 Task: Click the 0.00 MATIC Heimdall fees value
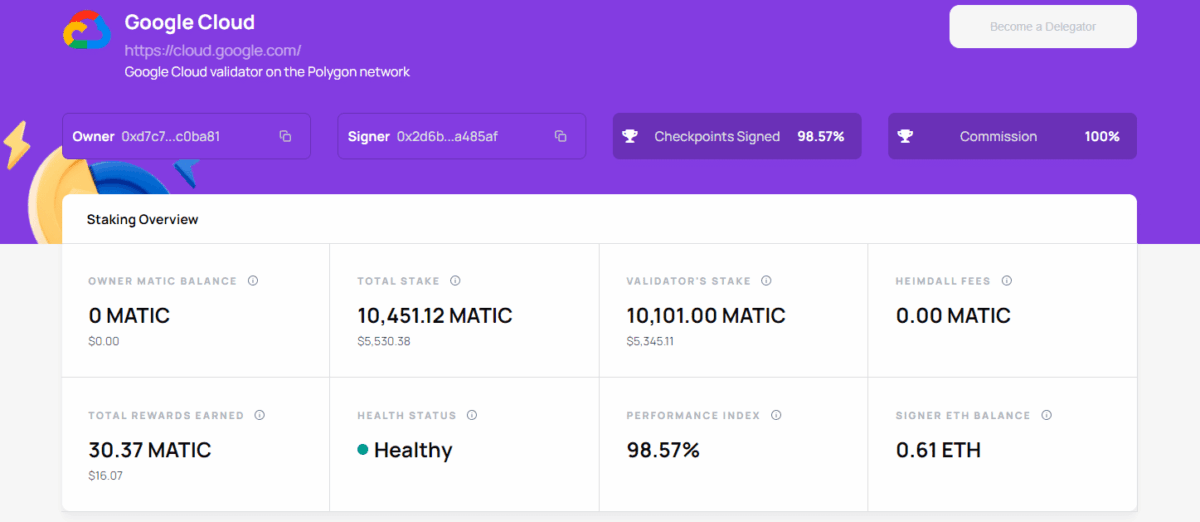(x=953, y=316)
